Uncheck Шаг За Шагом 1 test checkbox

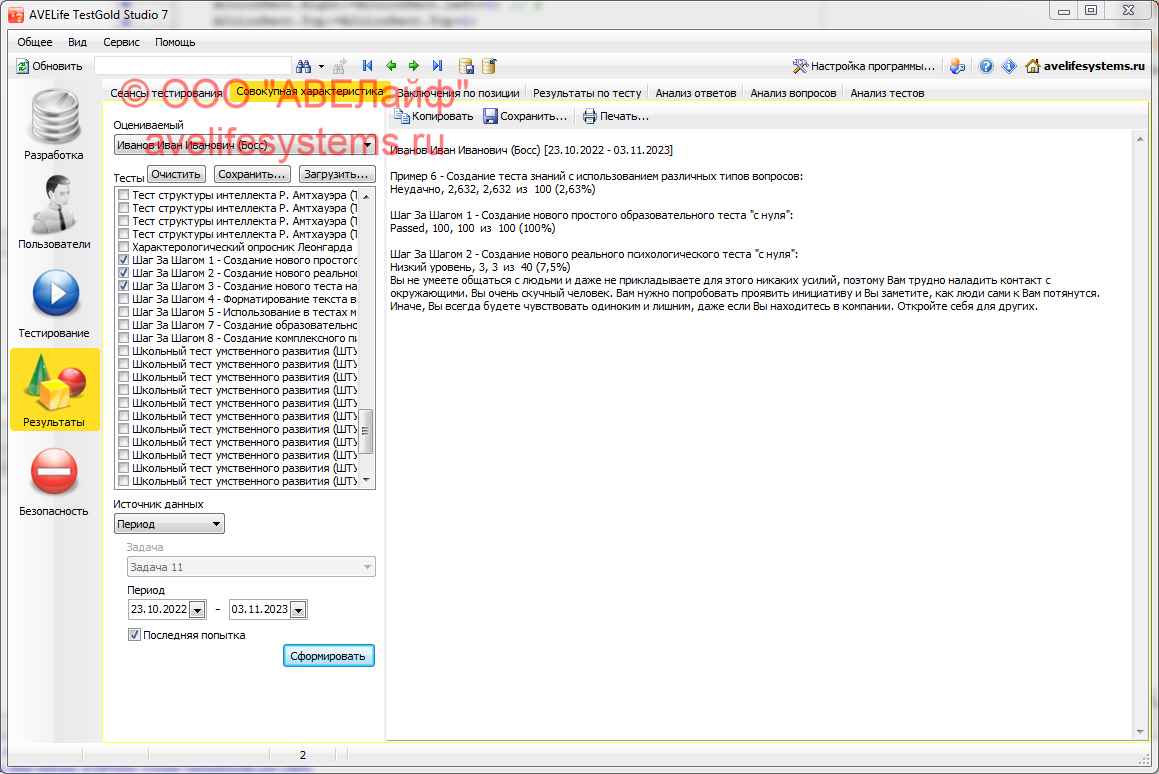[x=123, y=260]
